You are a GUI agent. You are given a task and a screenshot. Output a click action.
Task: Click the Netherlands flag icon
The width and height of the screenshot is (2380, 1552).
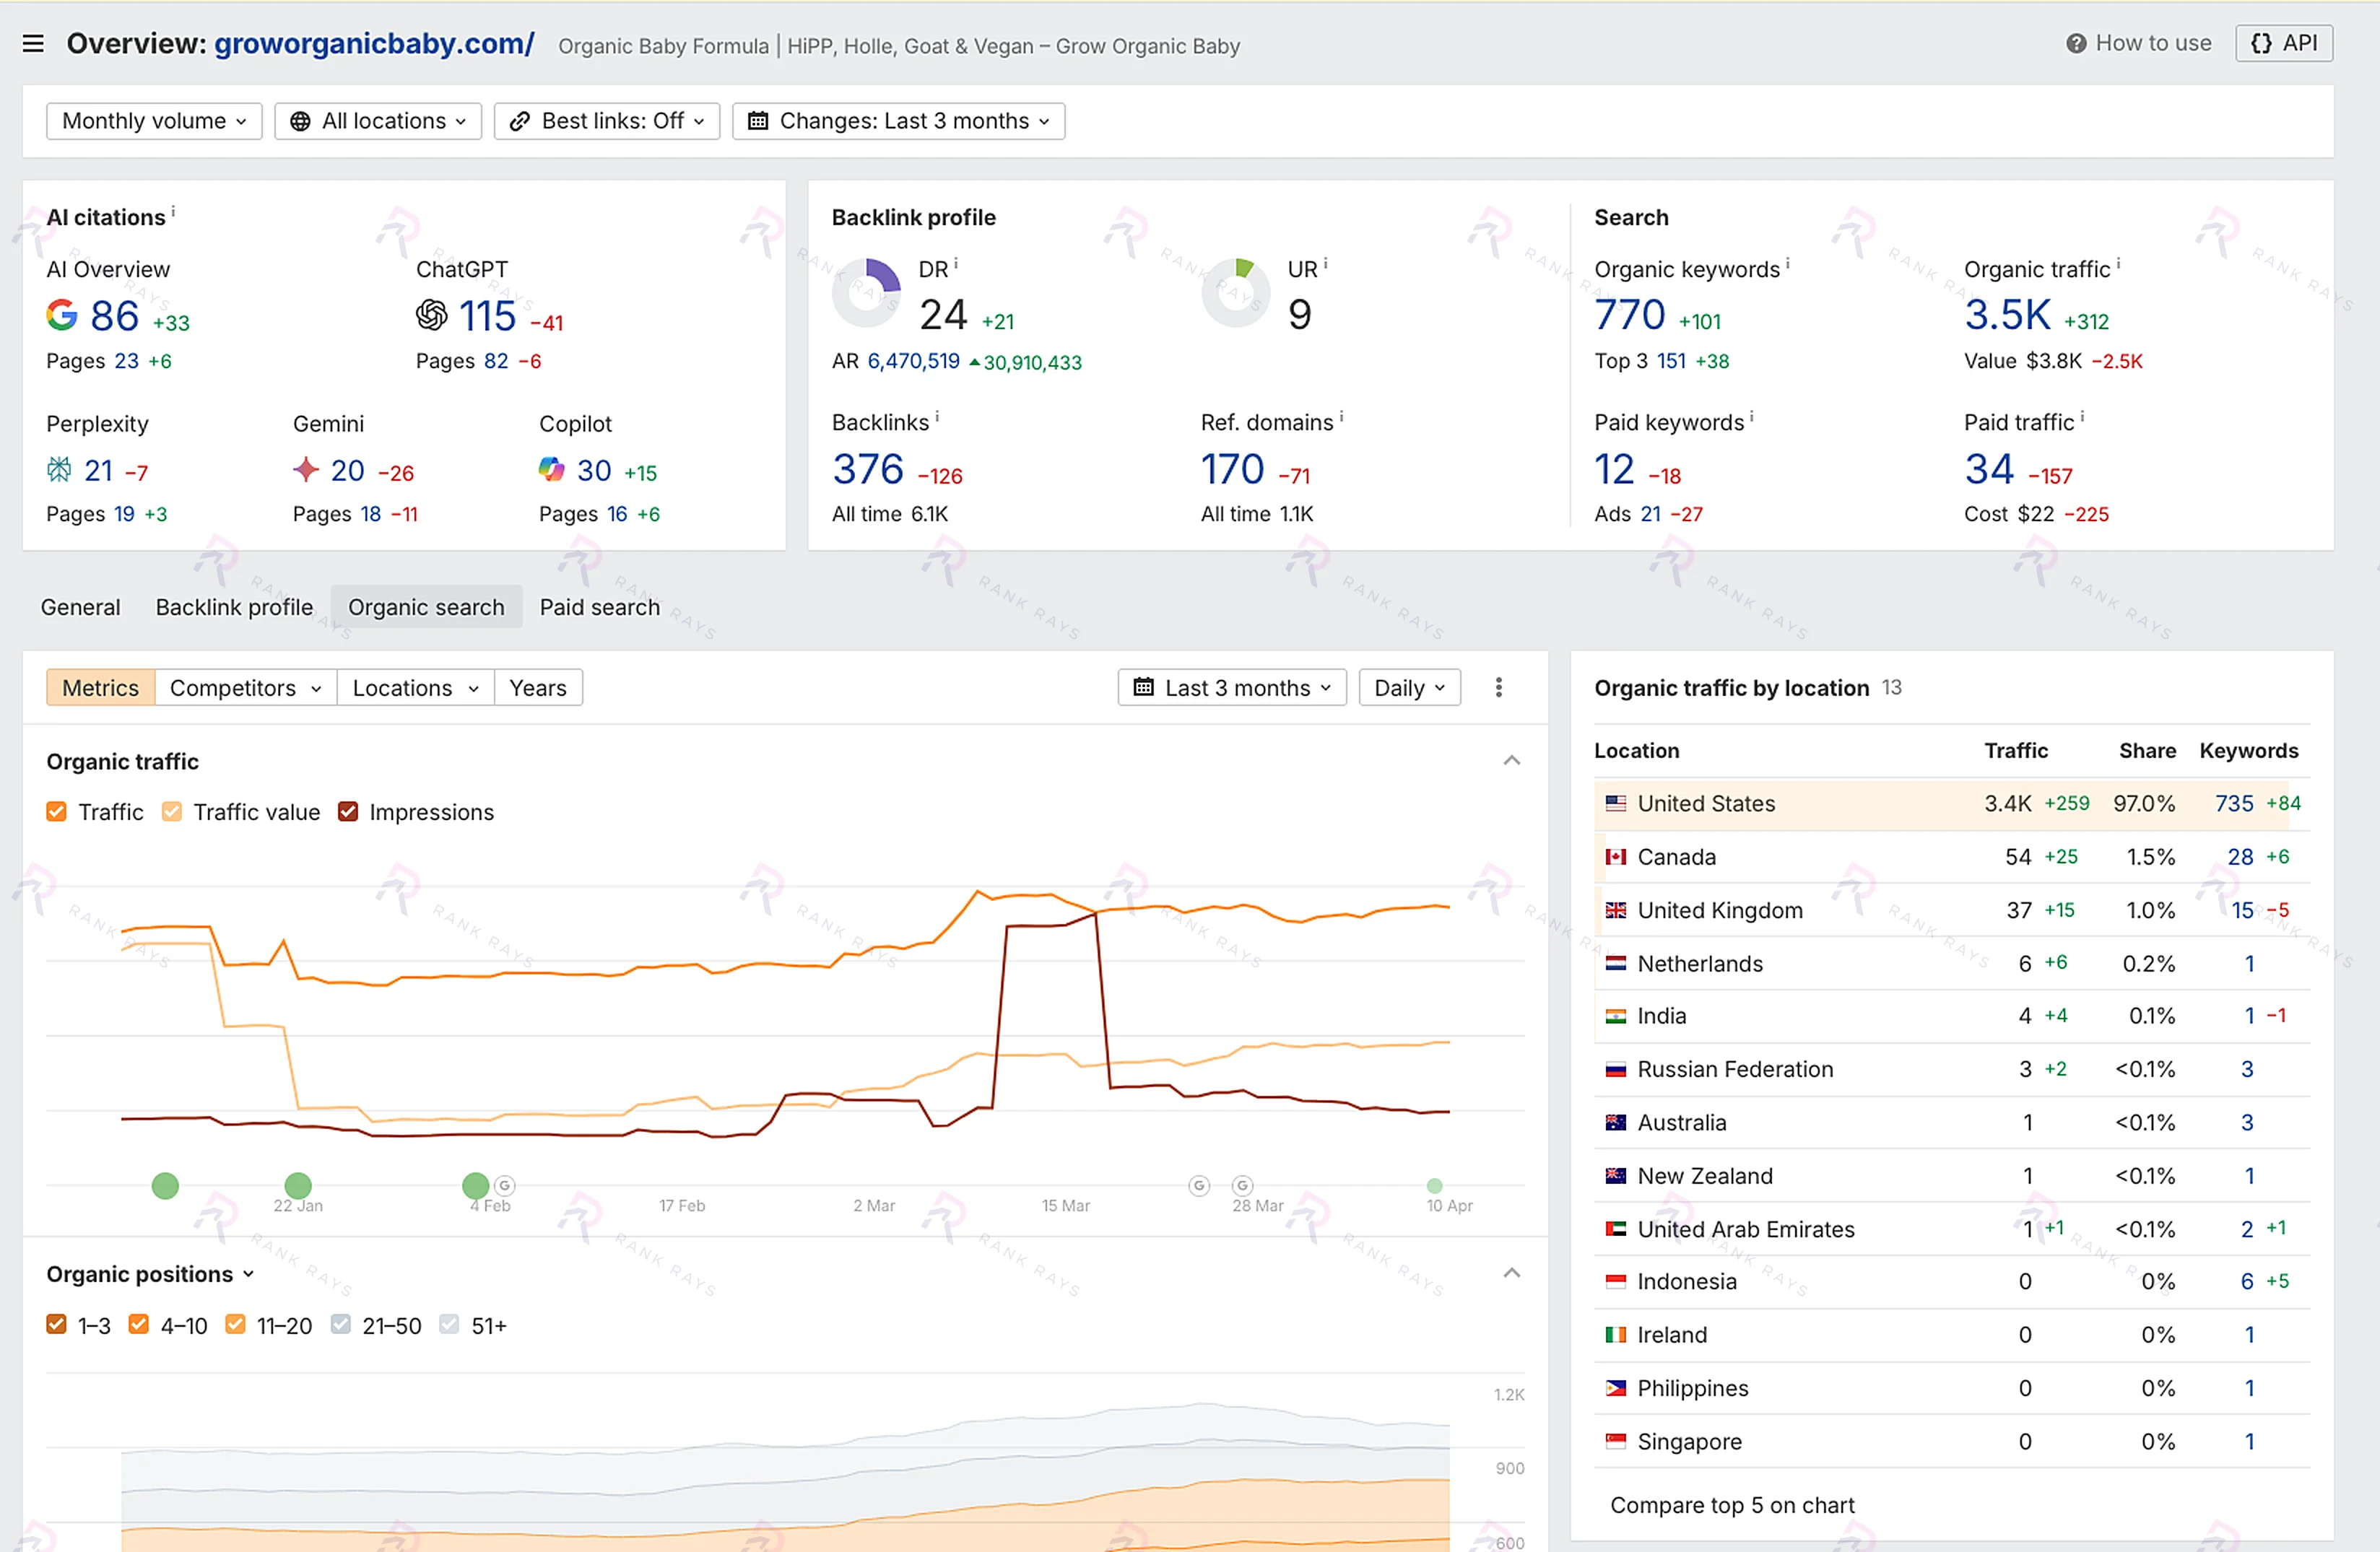point(1615,963)
